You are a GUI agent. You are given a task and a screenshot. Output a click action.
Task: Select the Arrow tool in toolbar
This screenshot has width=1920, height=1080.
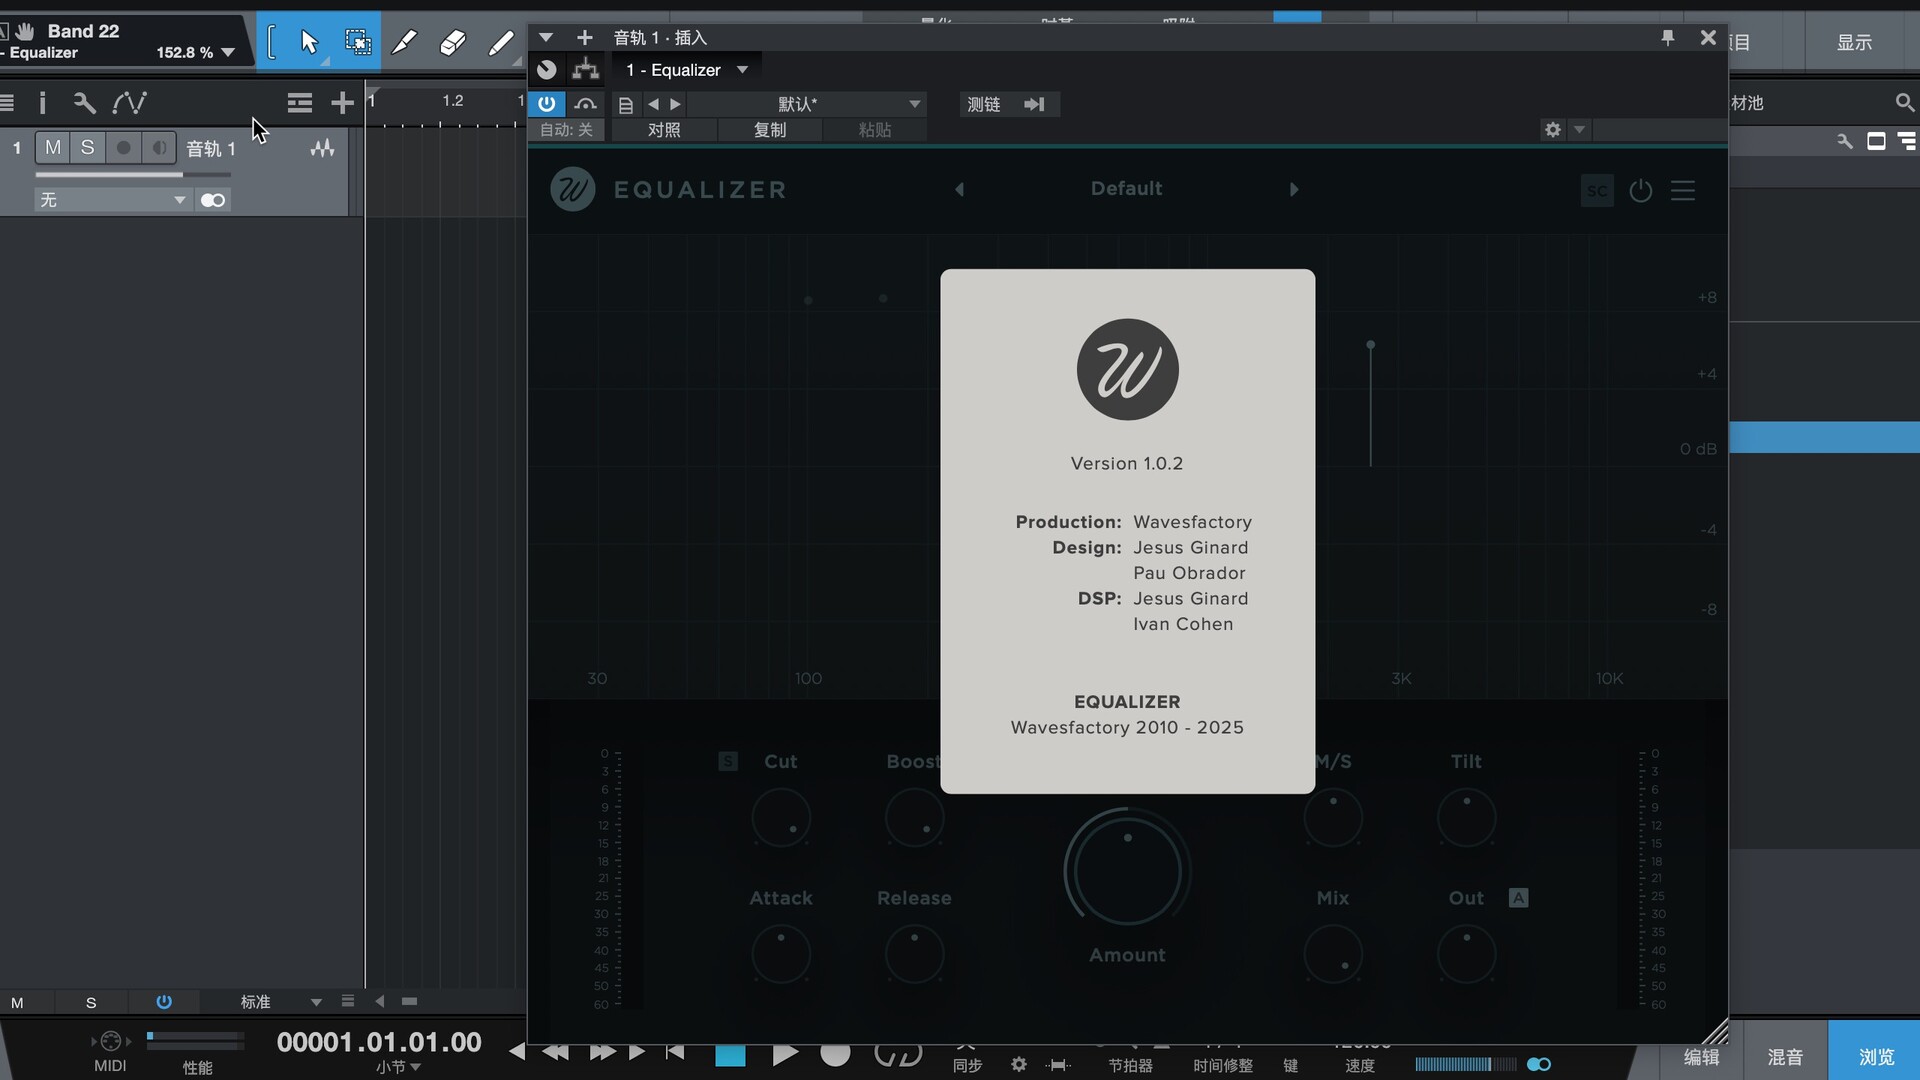pyautogui.click(x=308, y=42)
